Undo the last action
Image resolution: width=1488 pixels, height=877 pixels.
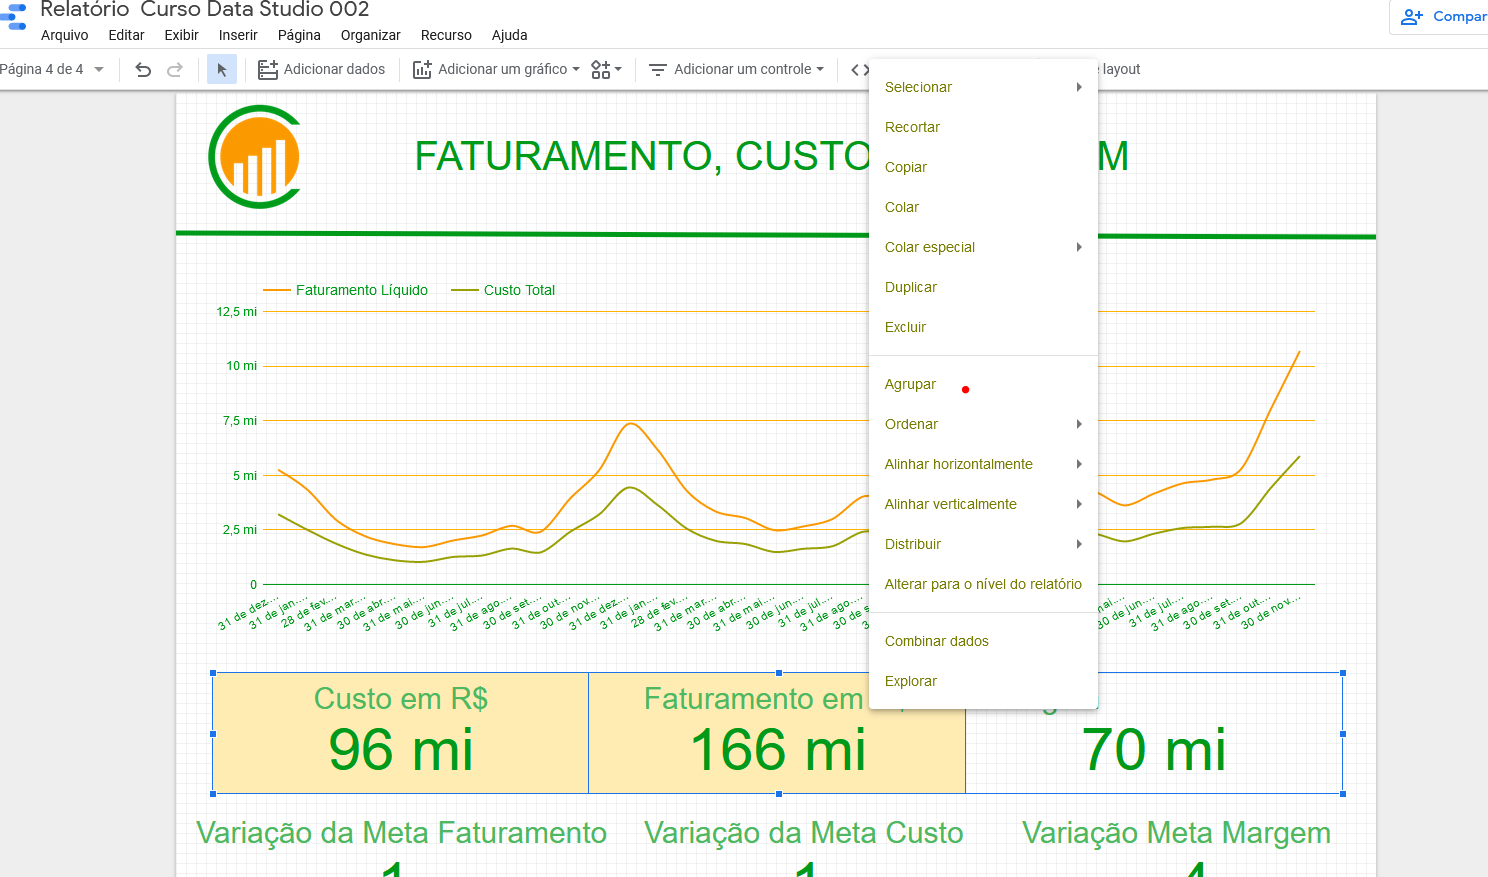pos(143,69)
